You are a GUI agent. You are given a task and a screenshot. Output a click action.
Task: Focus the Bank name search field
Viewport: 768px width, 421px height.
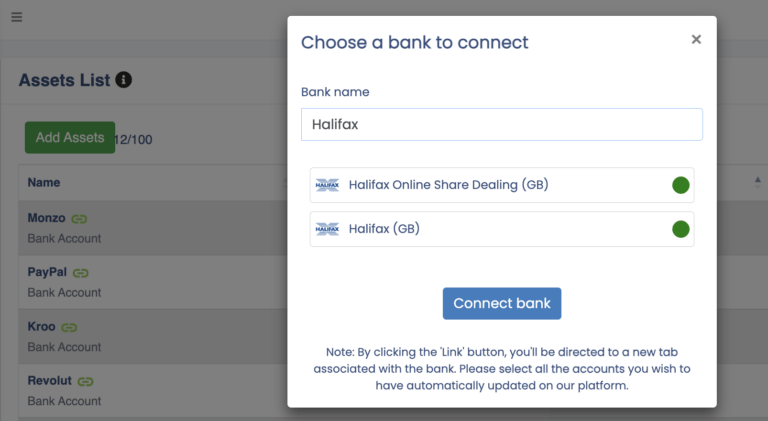tap(501, 125)
